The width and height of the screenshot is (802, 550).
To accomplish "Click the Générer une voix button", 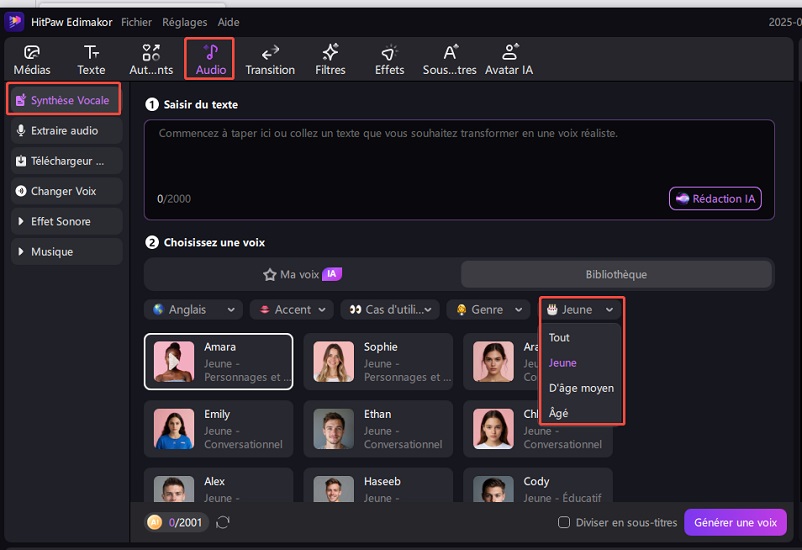I will pos(735,522).
